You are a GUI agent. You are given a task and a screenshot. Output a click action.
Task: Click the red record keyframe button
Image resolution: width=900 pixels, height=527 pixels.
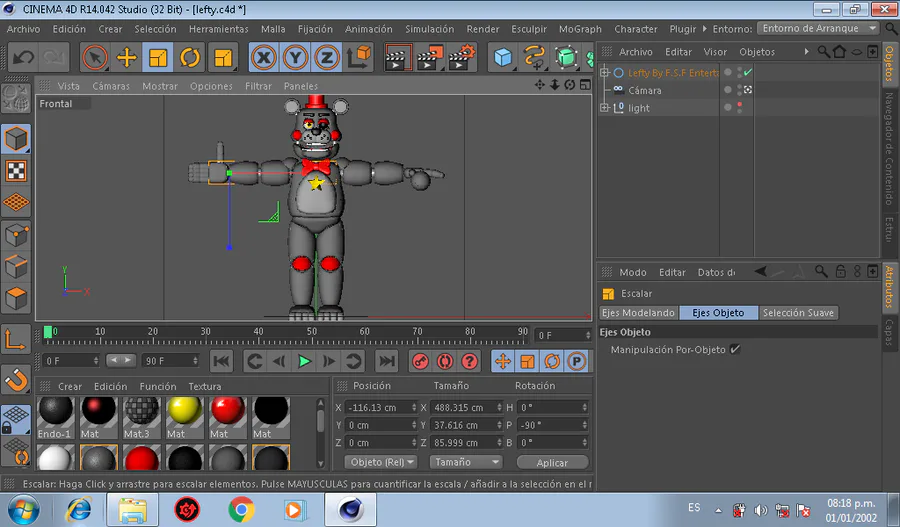(x=421, y=361)
